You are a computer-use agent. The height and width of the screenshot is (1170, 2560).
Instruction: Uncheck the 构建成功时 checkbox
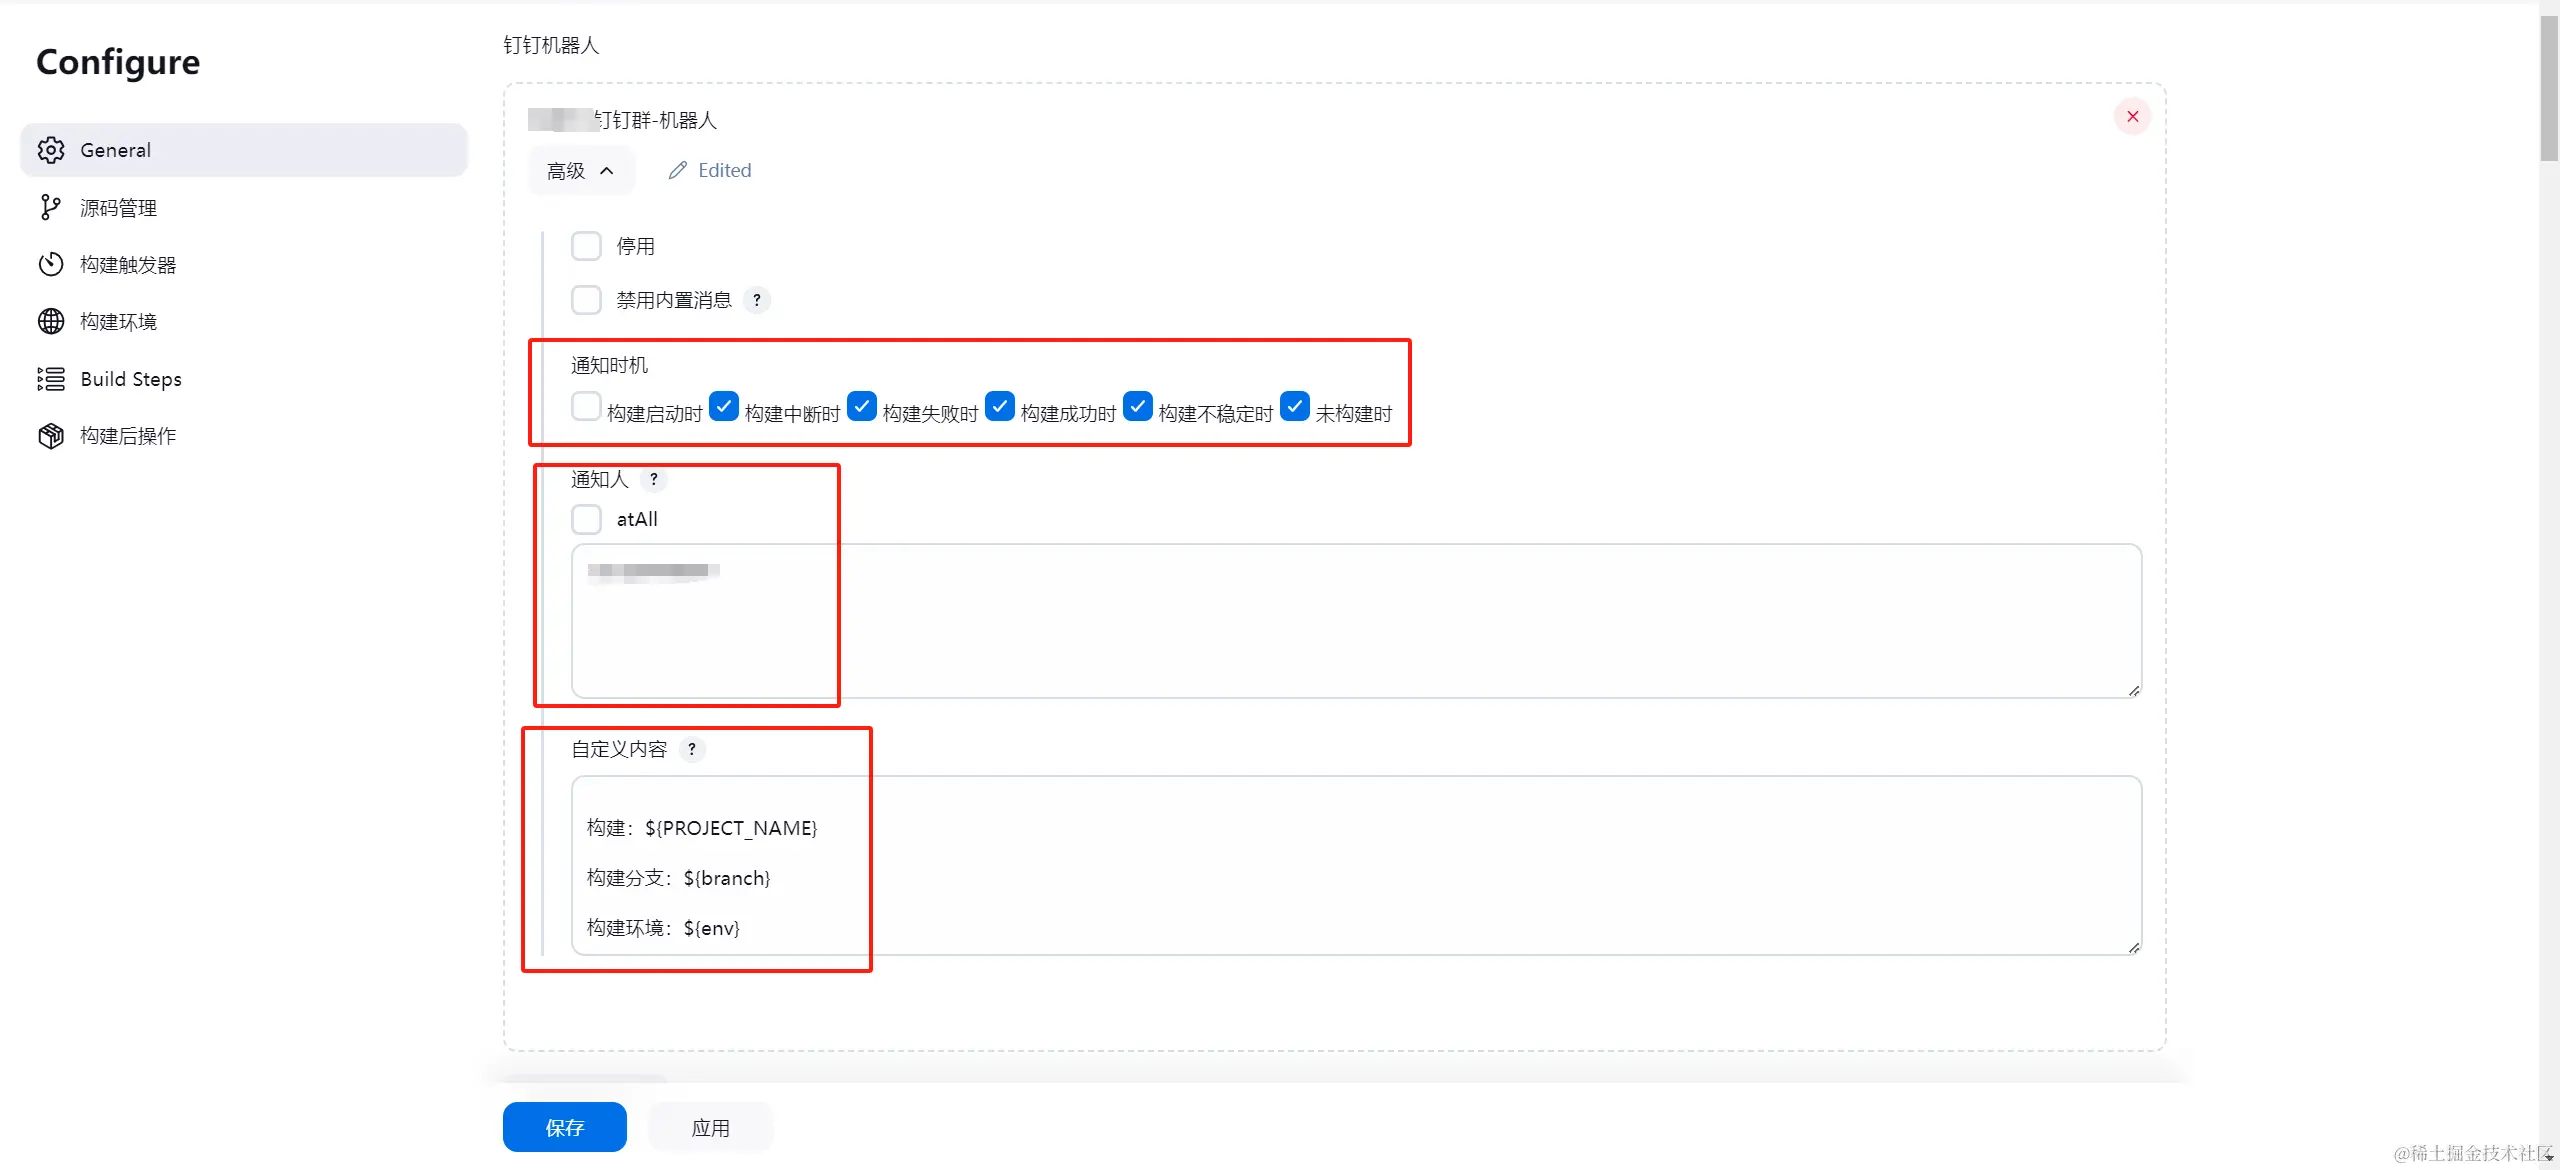click(x=1000, y=407)
